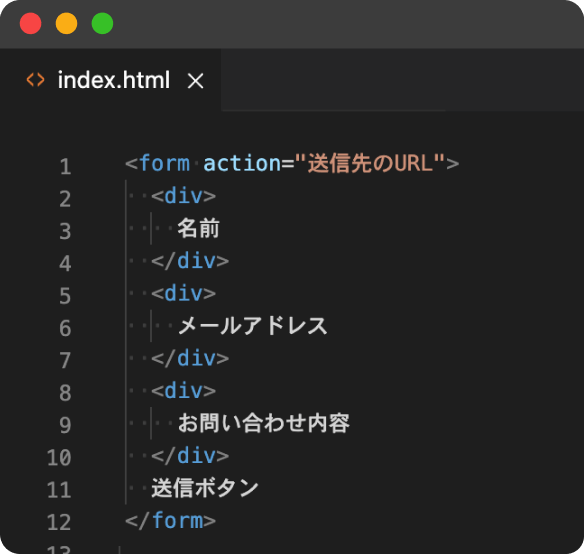Viewport: 584px width, 554px height.
Task: Click the opening div tag on line 5
Action: [184, 293]
